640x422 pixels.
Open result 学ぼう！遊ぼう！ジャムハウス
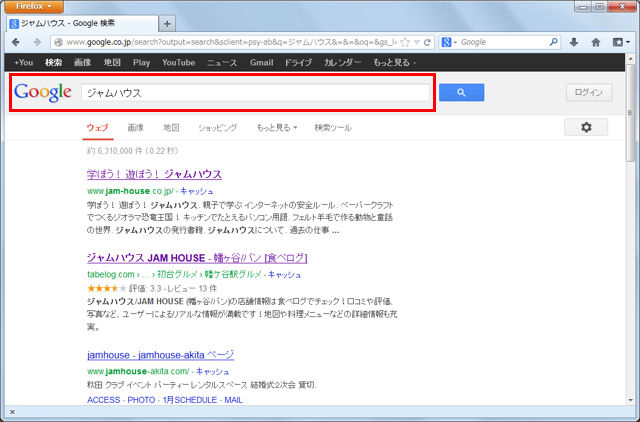(154, 174)
